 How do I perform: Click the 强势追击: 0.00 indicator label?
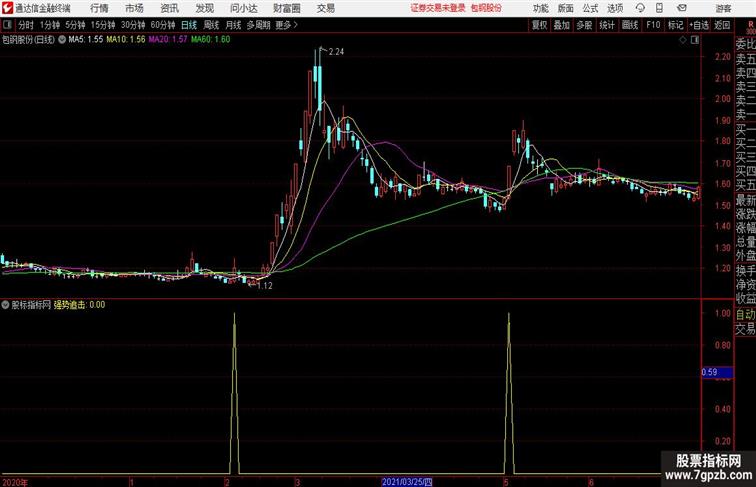(x=79, y=305)
